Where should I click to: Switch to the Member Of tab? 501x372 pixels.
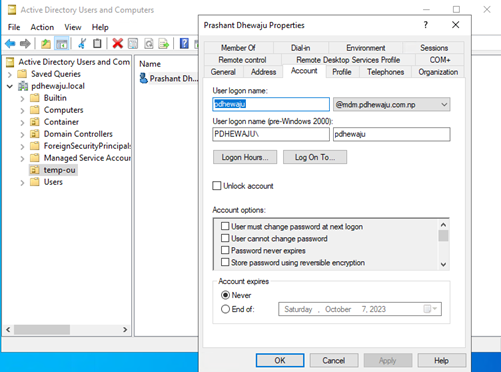[x=238, y=48]
